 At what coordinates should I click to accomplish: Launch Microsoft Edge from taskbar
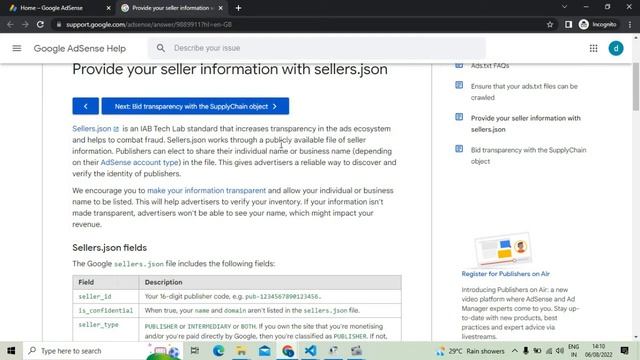pos(218,351)
